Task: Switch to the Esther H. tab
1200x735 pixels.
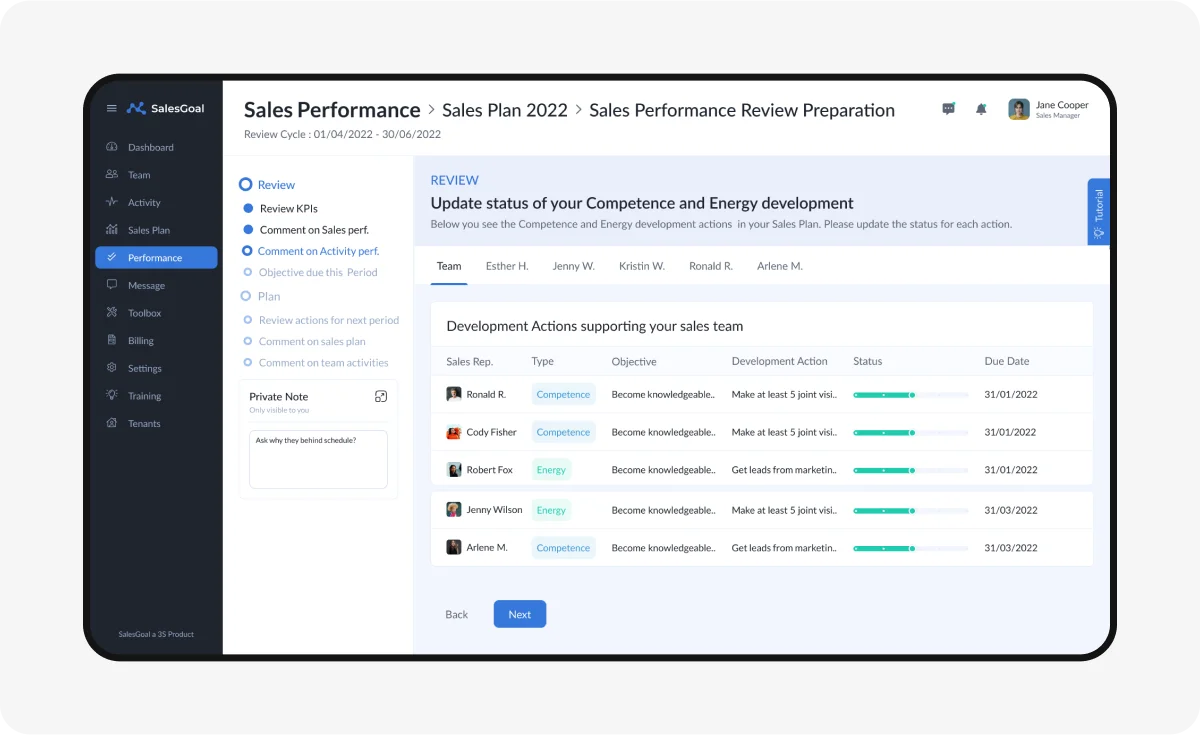Action: coord(507,266)
